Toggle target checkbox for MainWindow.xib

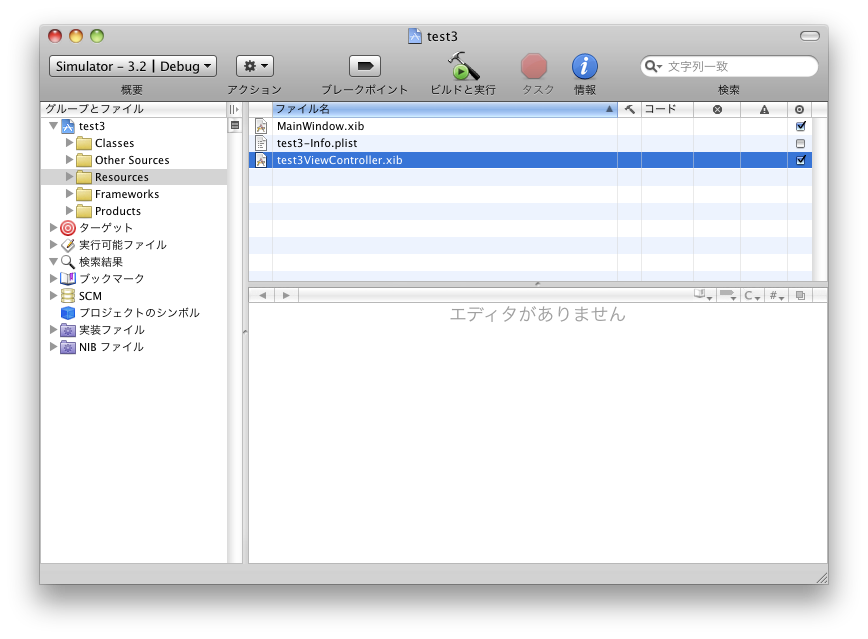pyautogui.click(x=800, y=127)
